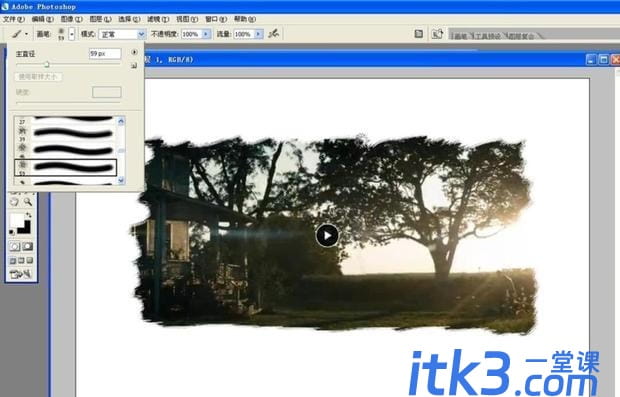Select the Hand tool in toolbox
Viewport: 620px width, 397px height.
tap(14, 202)
